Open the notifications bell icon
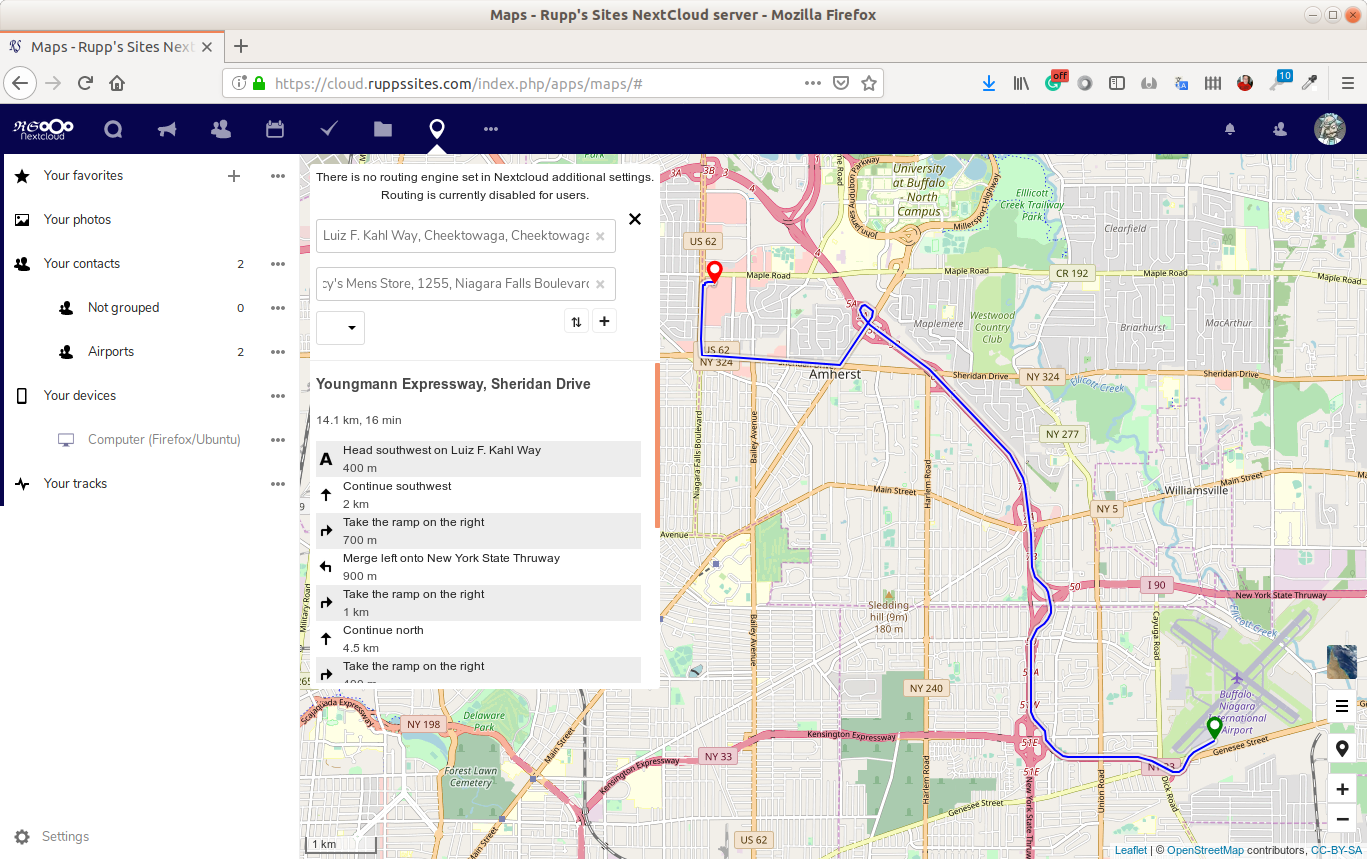This screenshot has width=1367, height=859. [x=1230, y=129]
